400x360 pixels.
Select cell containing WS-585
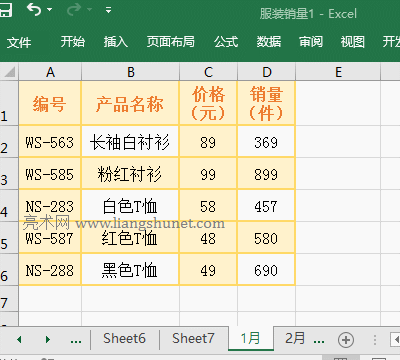(x=50, y=174)
